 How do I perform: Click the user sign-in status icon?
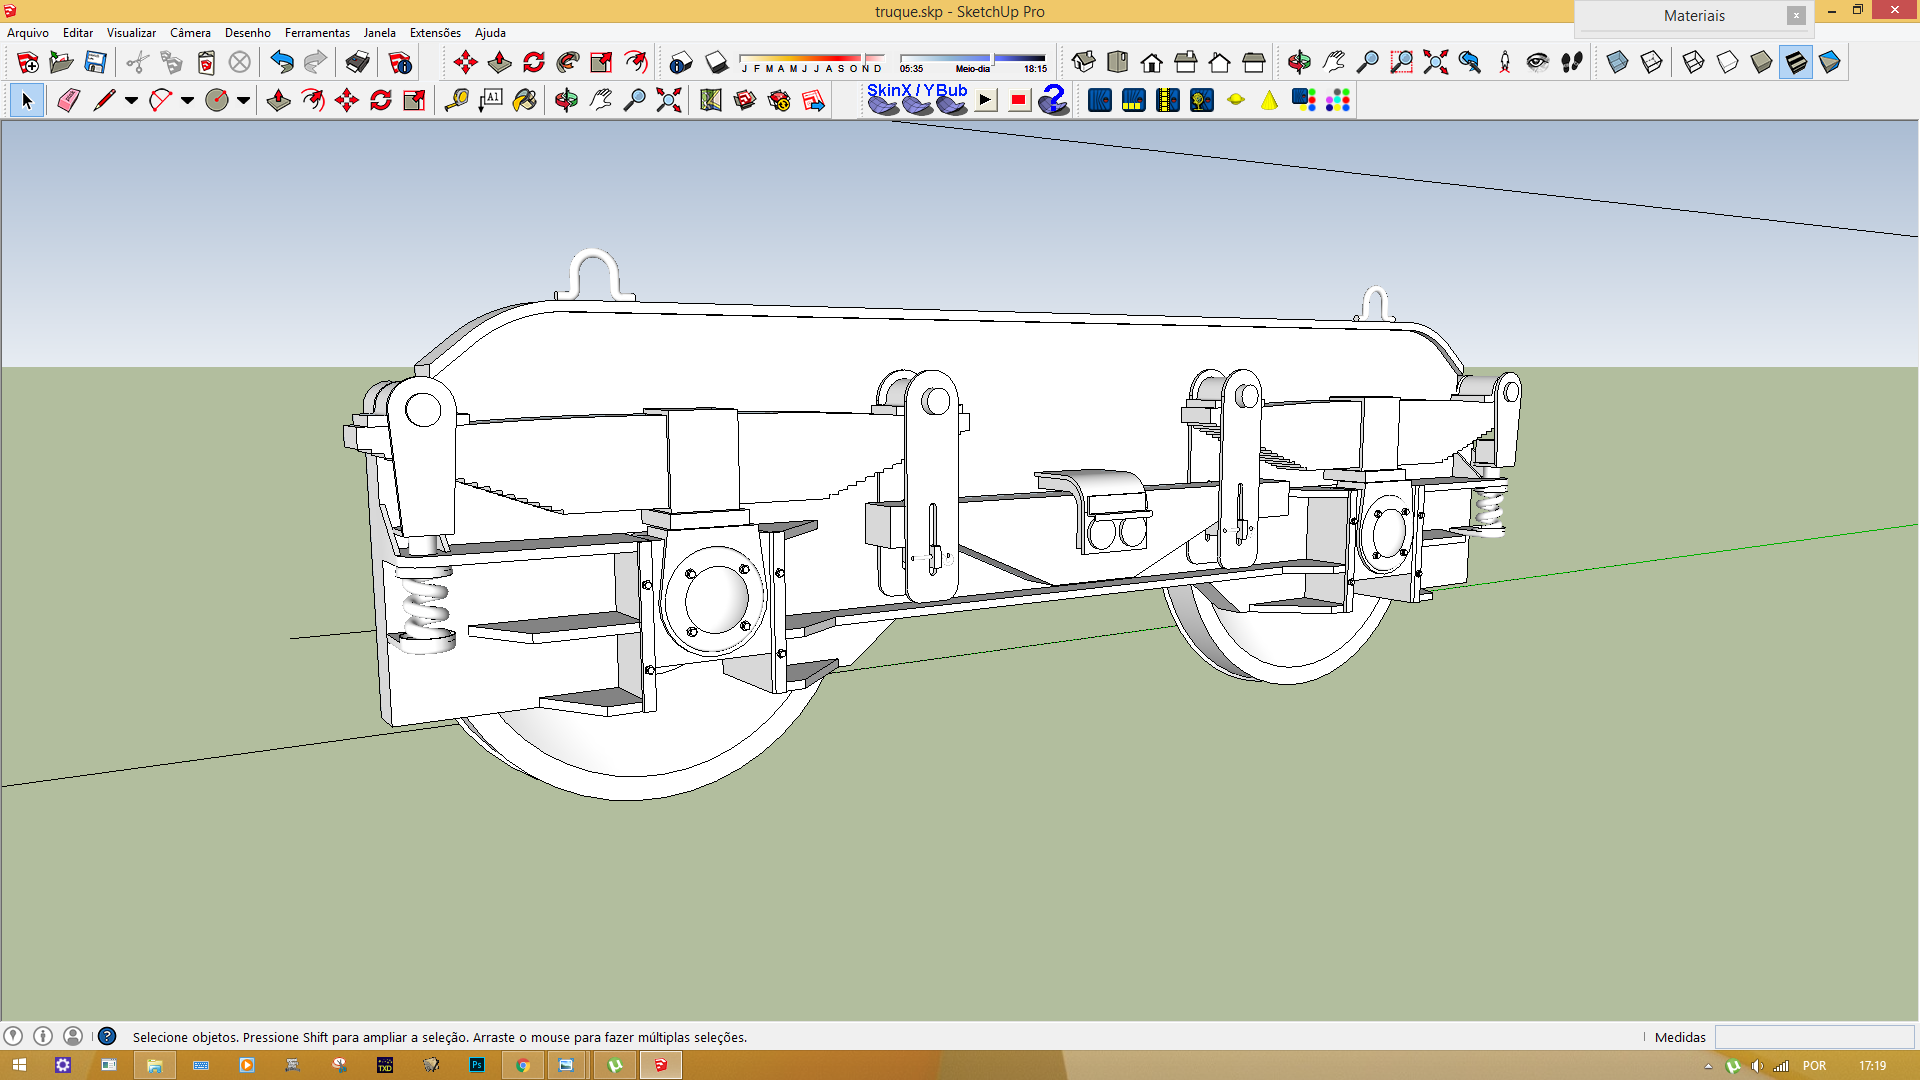point(73,1036)
